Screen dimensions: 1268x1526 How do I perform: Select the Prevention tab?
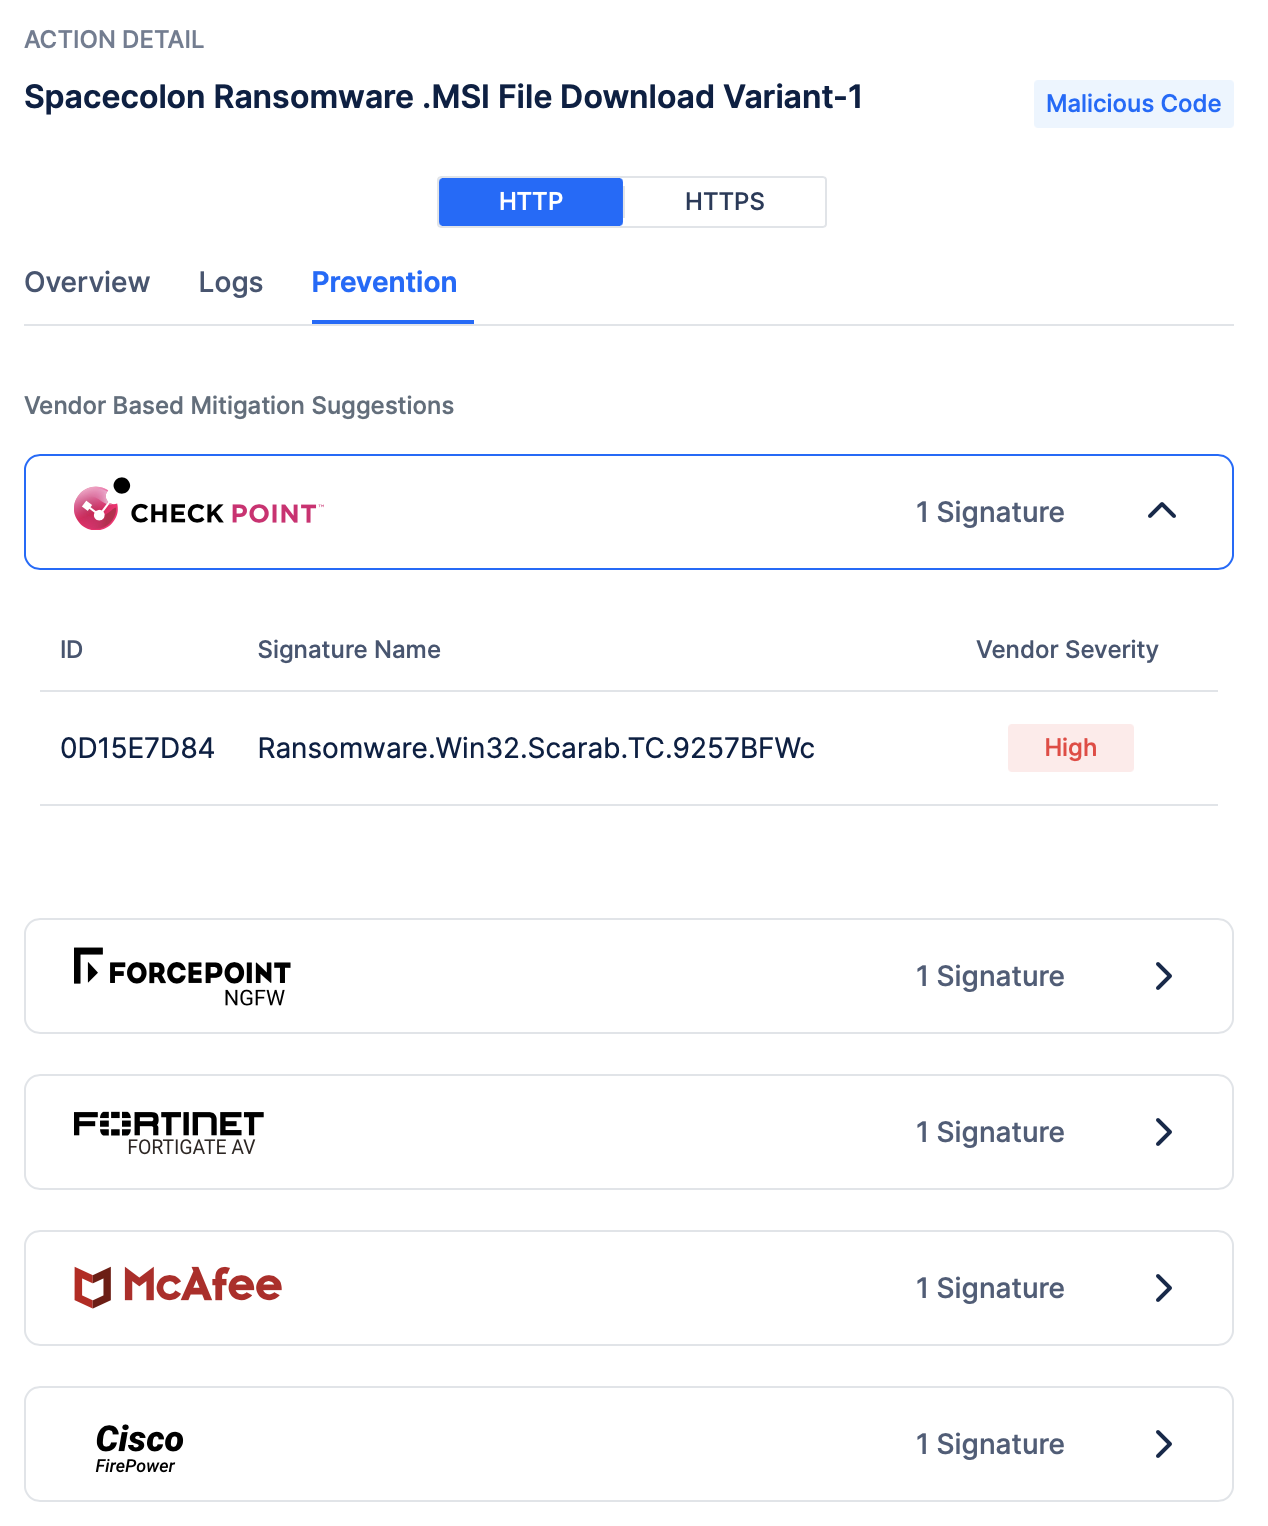384,283
